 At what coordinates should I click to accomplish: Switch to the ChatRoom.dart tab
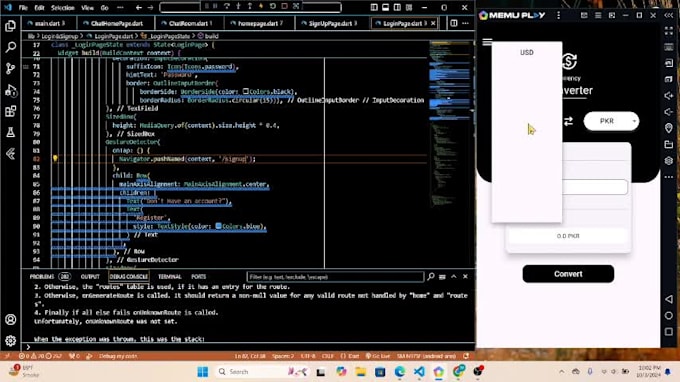pos(190,23)
